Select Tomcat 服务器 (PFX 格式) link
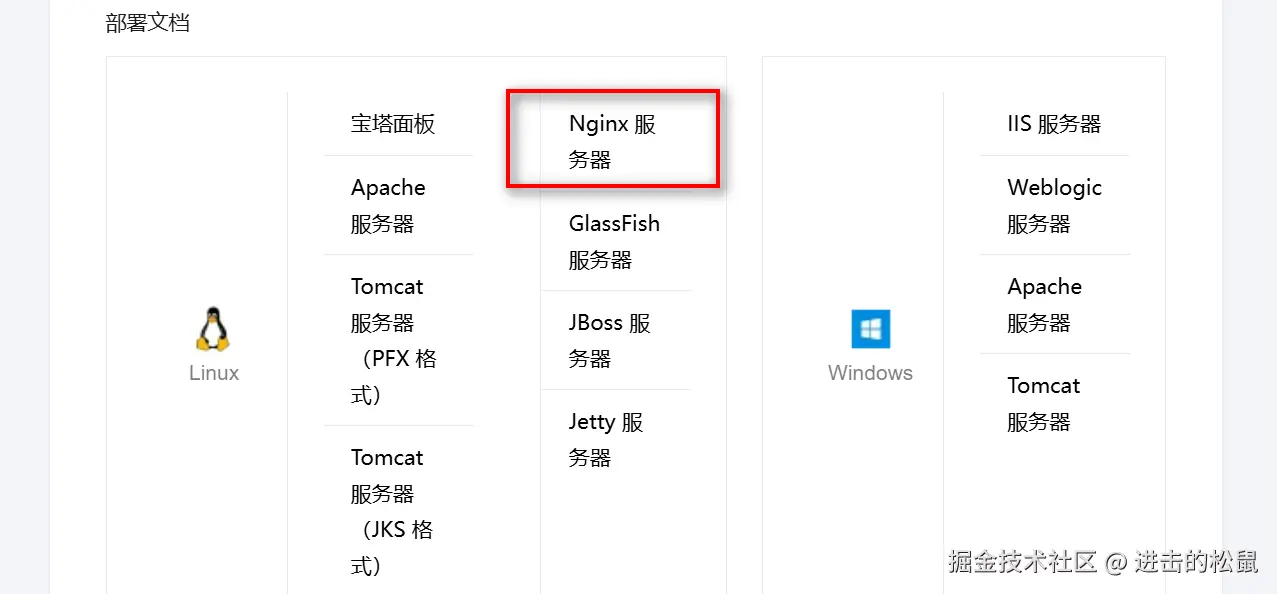1277x594 pixels. pos(393,340)
